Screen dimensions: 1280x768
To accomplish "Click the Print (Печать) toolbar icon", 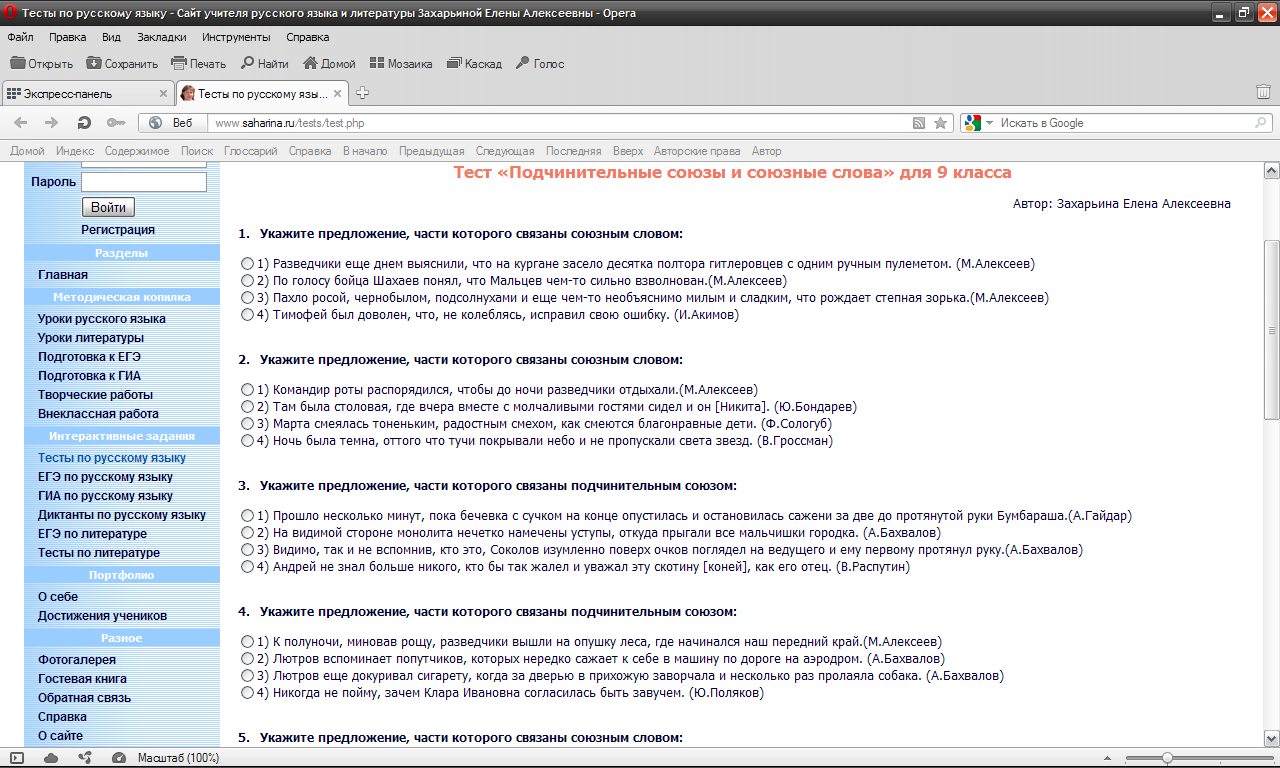I will (179, 63).
